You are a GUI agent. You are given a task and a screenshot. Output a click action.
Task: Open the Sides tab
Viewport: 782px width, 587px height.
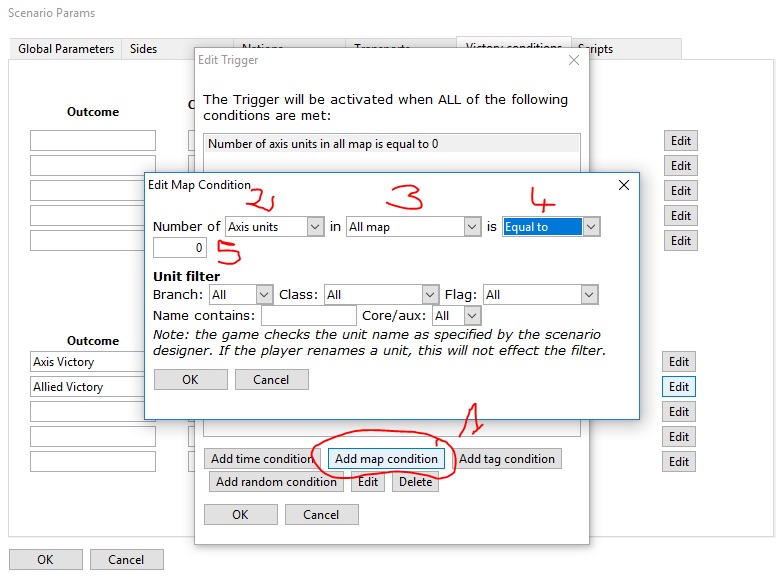[144, 49]
